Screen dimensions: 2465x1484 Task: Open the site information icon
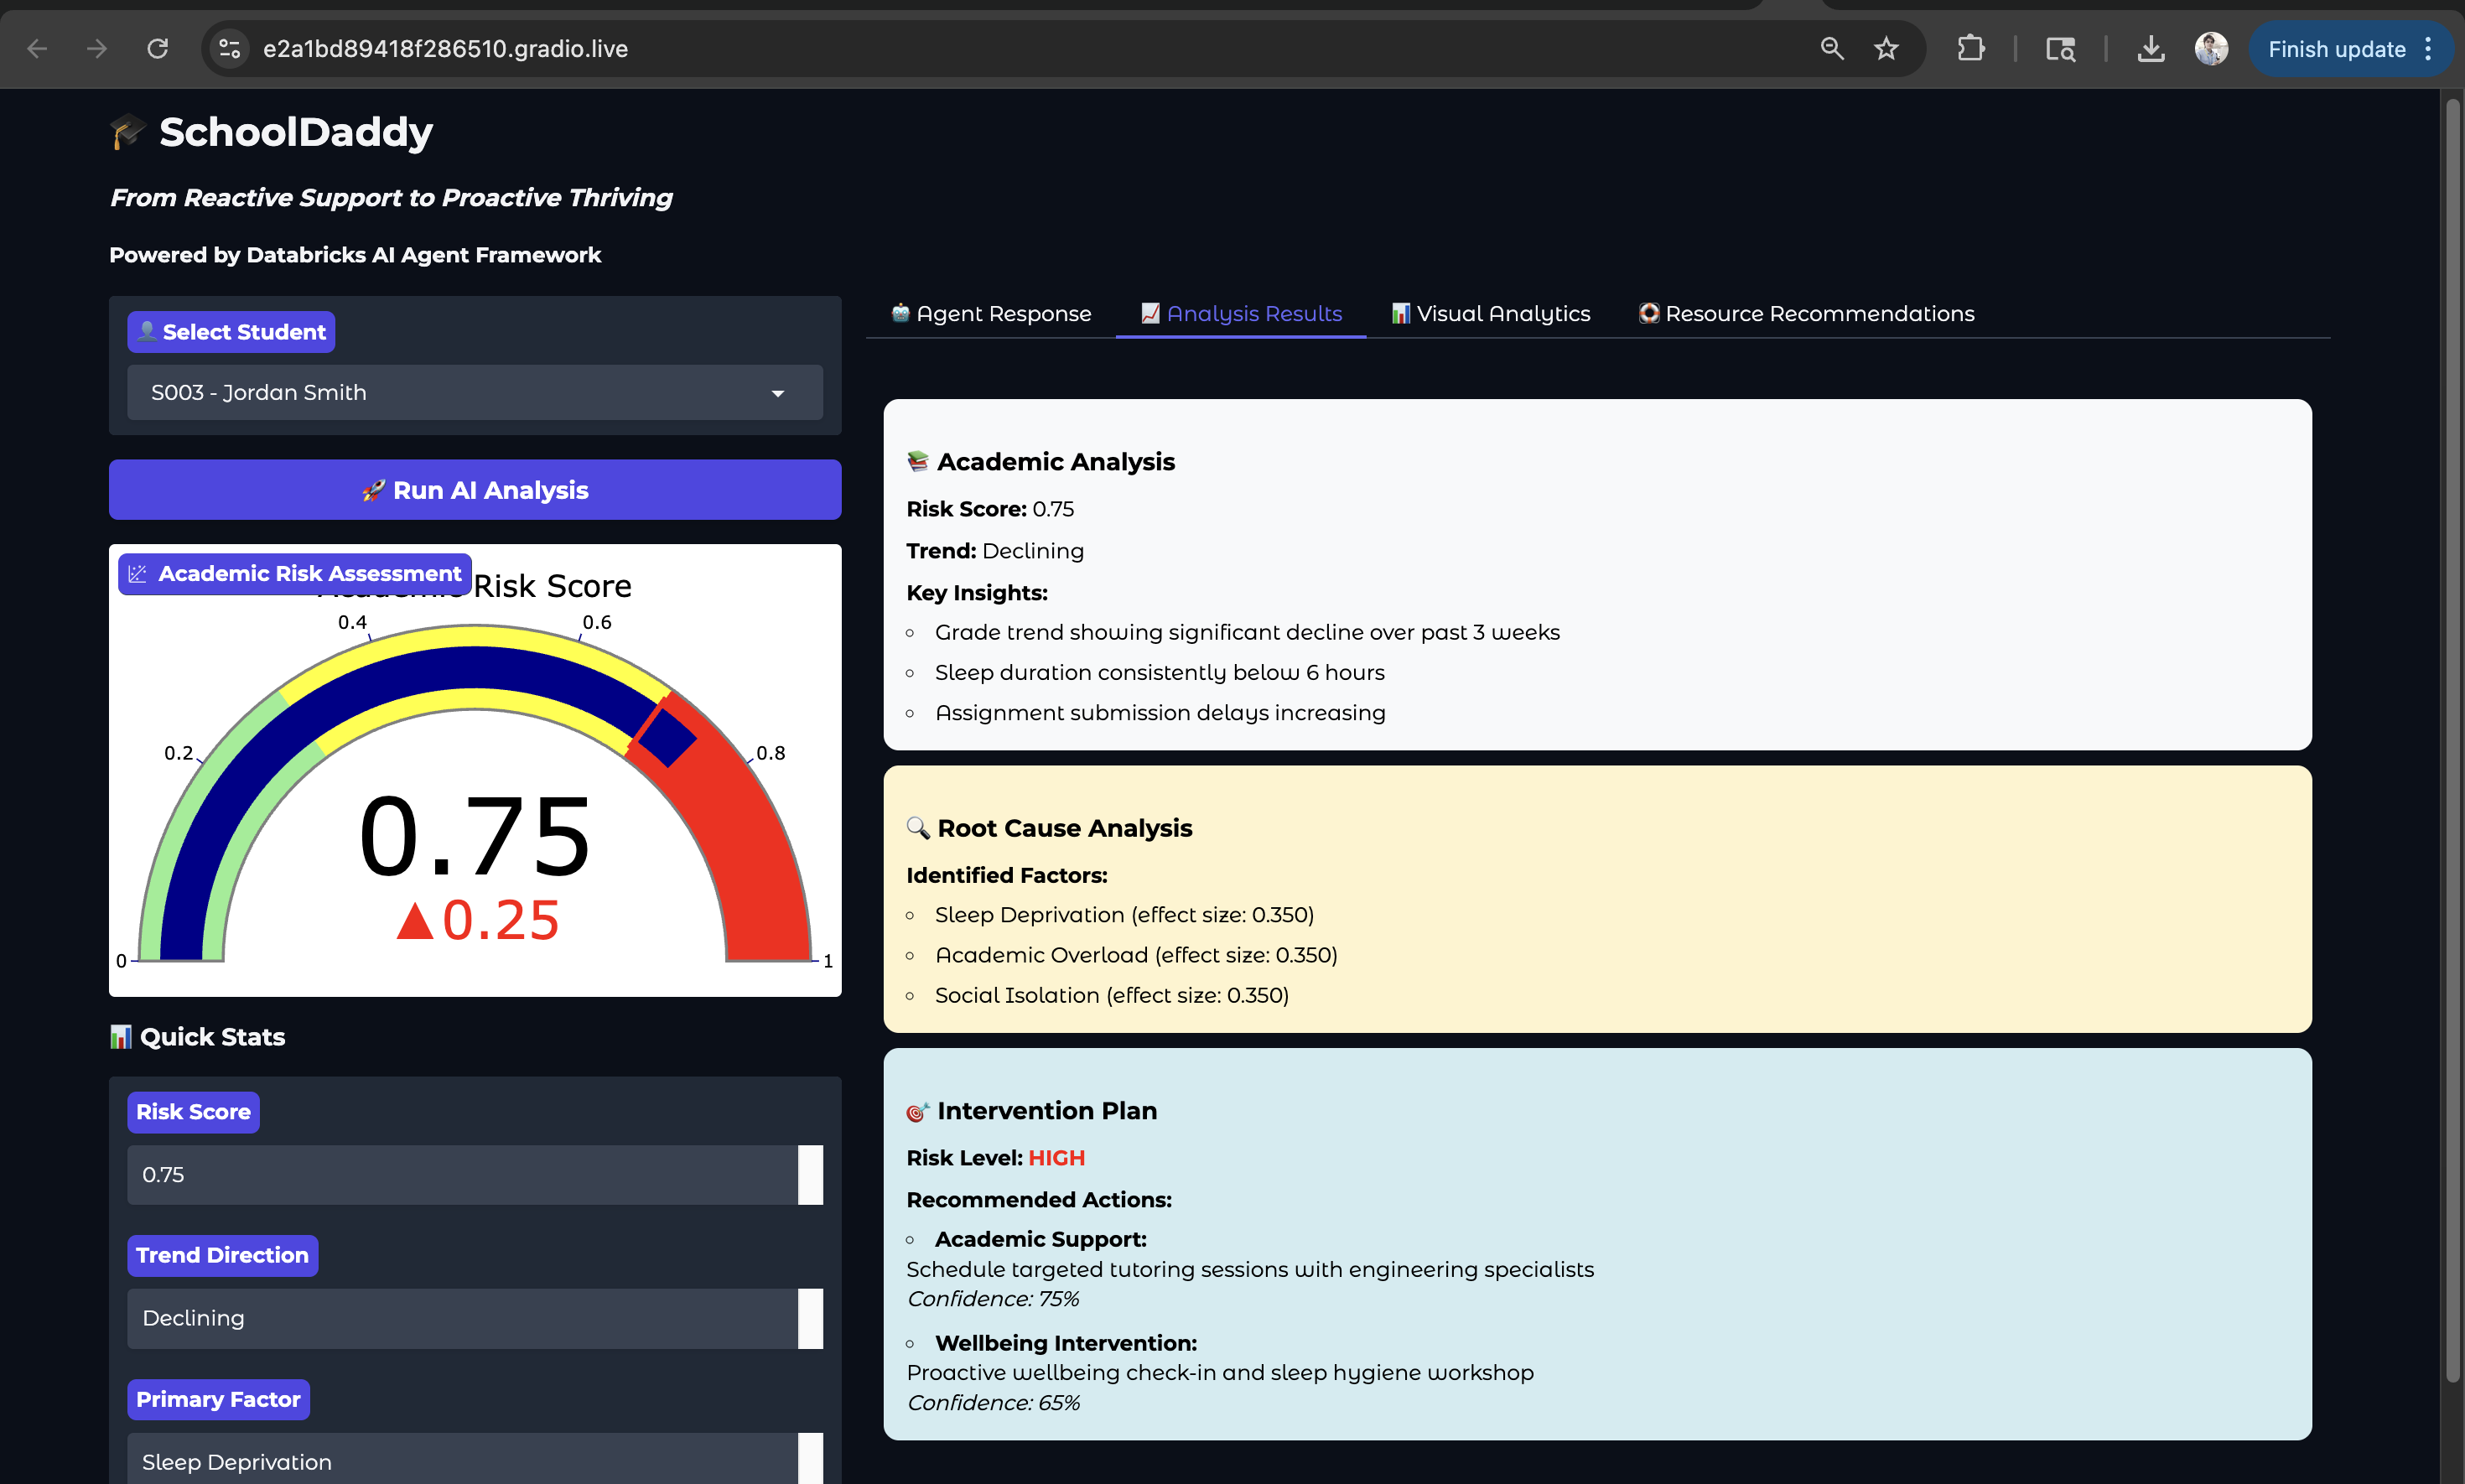click(x=229, y=48)
